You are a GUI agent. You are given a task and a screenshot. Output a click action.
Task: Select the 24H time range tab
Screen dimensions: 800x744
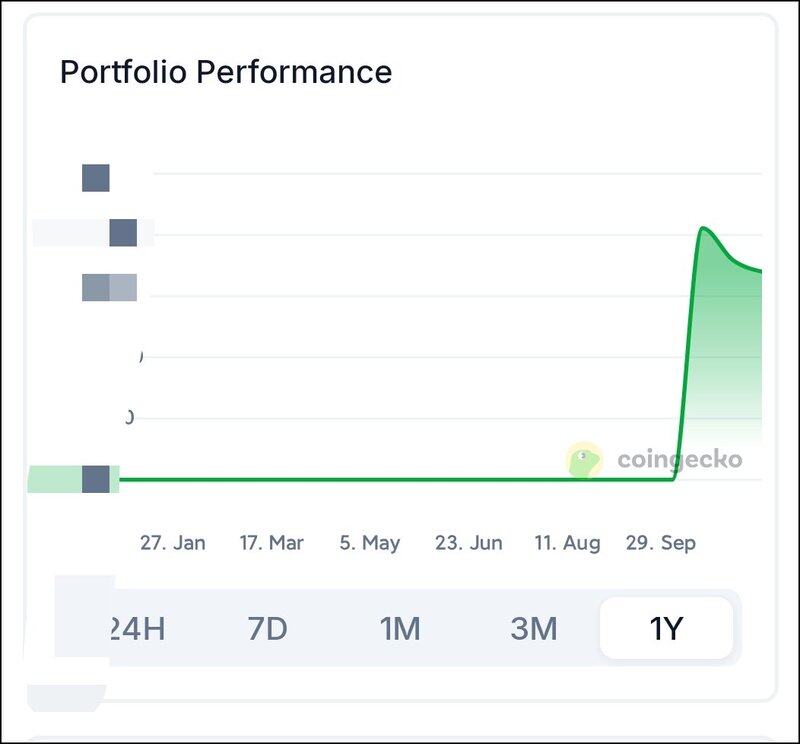point(136,629)
